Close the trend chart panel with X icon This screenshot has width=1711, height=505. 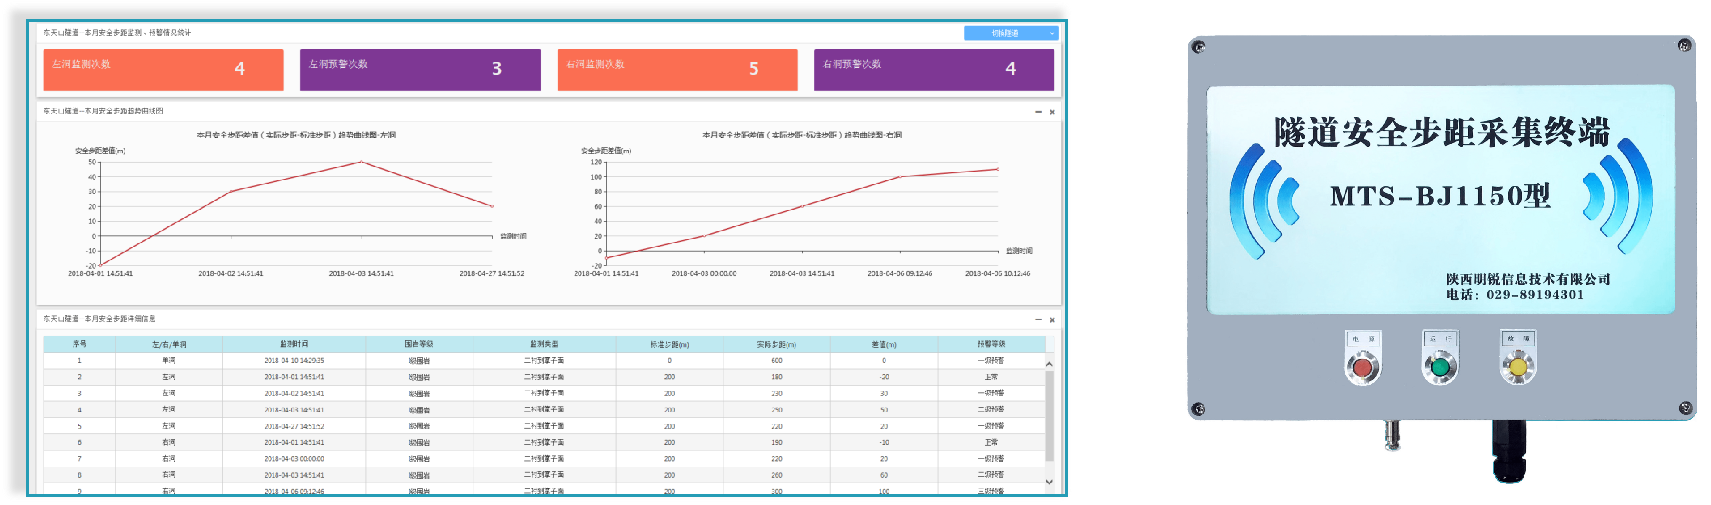[x=1052, y=112]
